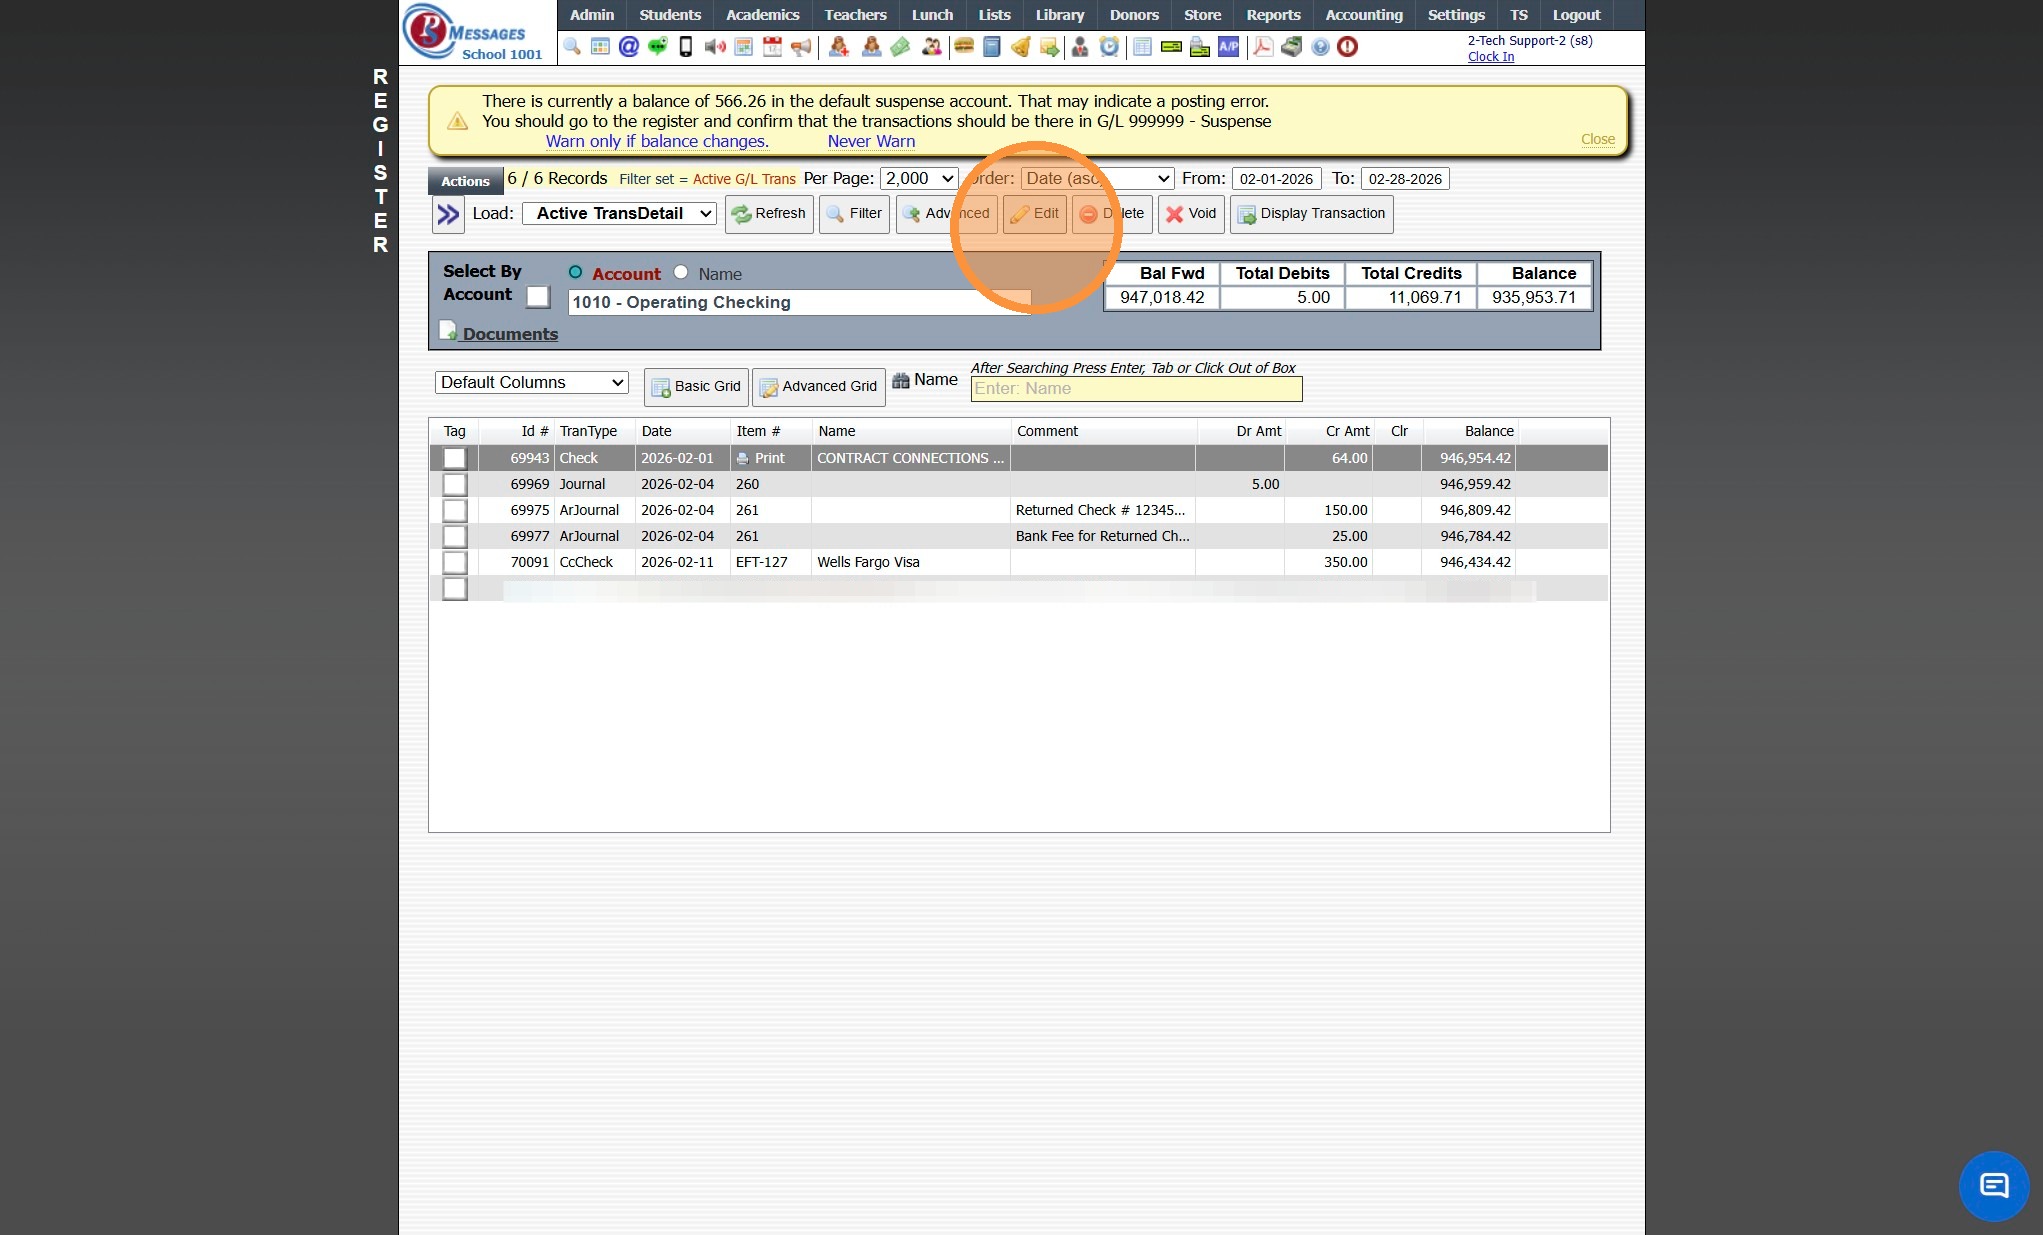This screenshot has height=1235, width=2043.
Task: Open the red calendar icon
Action: [772, 47]
